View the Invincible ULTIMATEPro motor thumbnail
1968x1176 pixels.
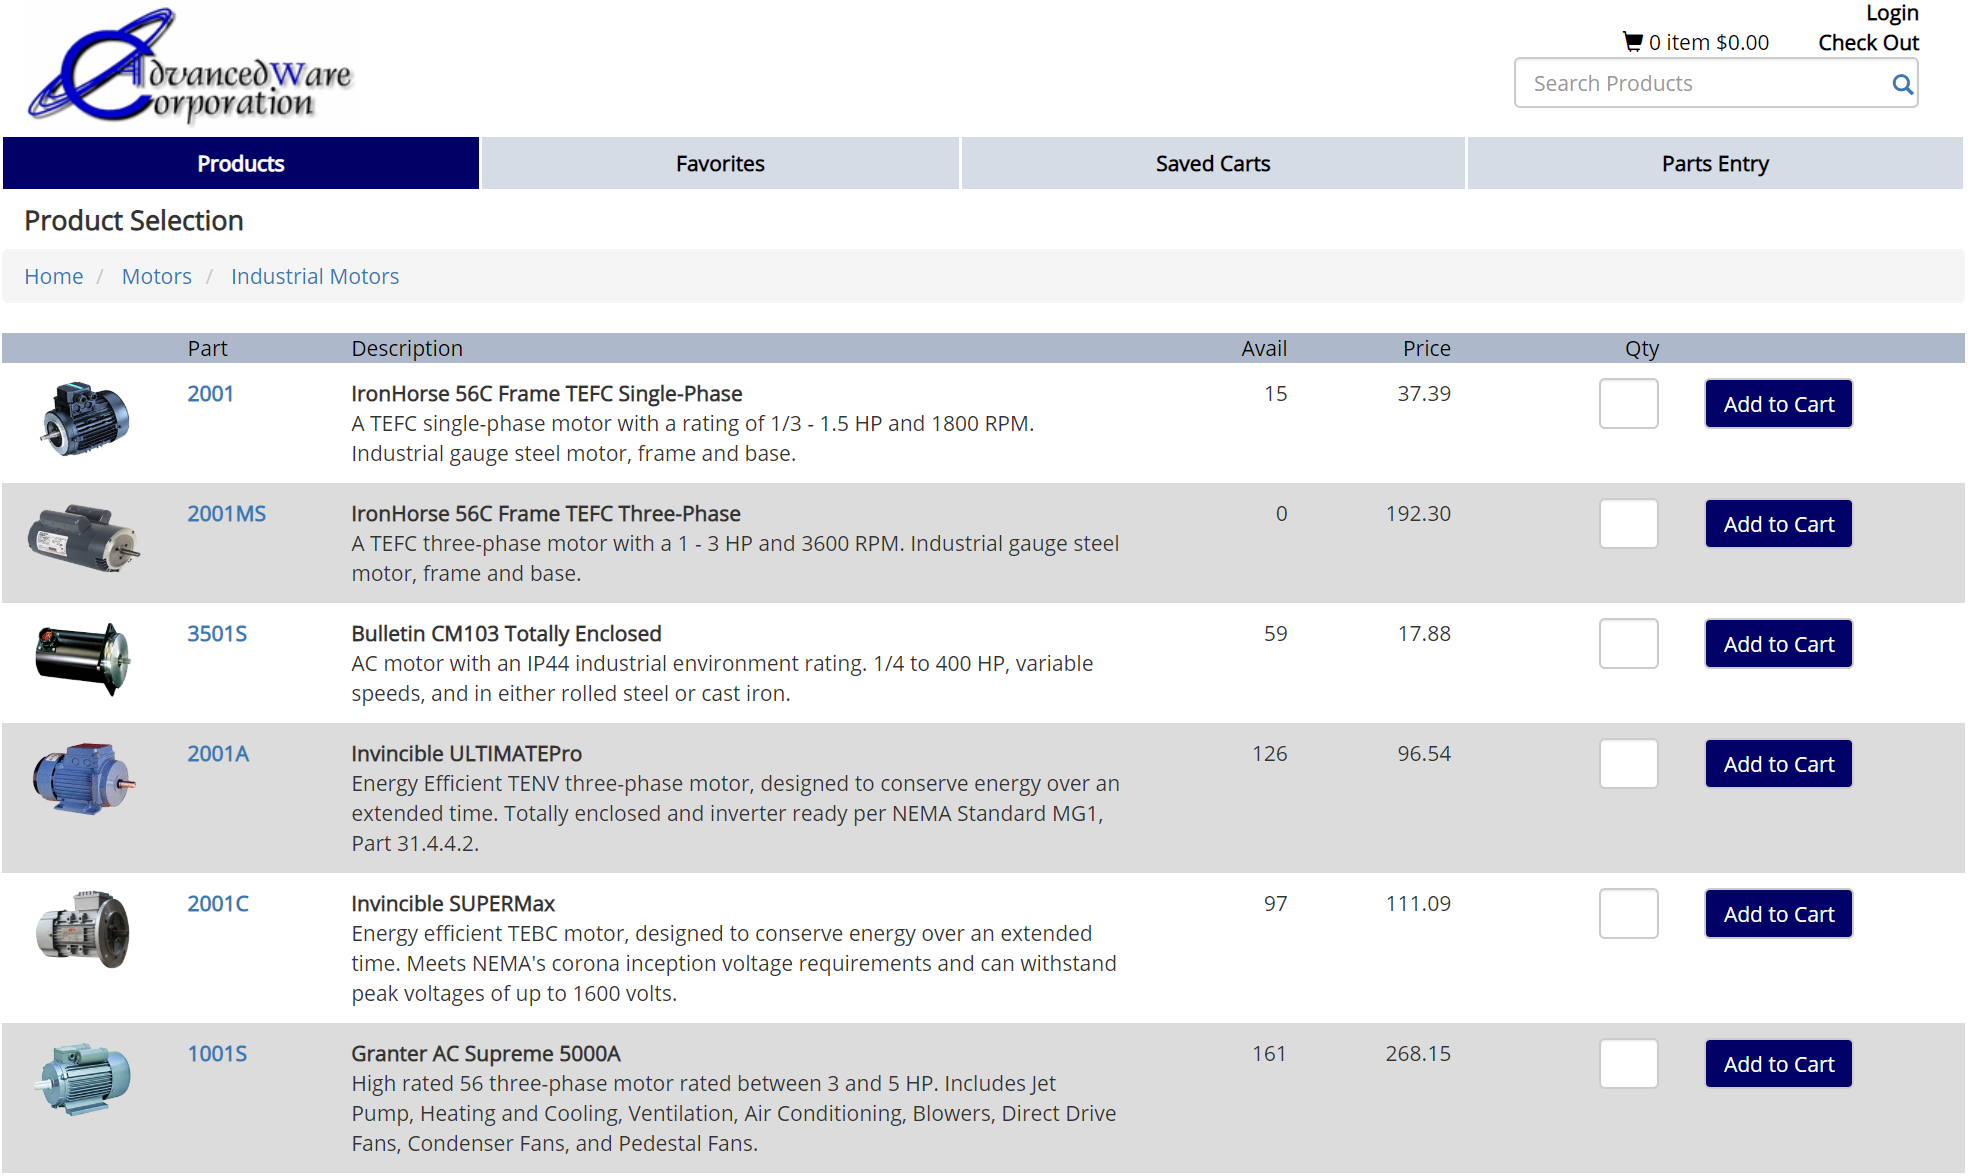click(84, 778)
